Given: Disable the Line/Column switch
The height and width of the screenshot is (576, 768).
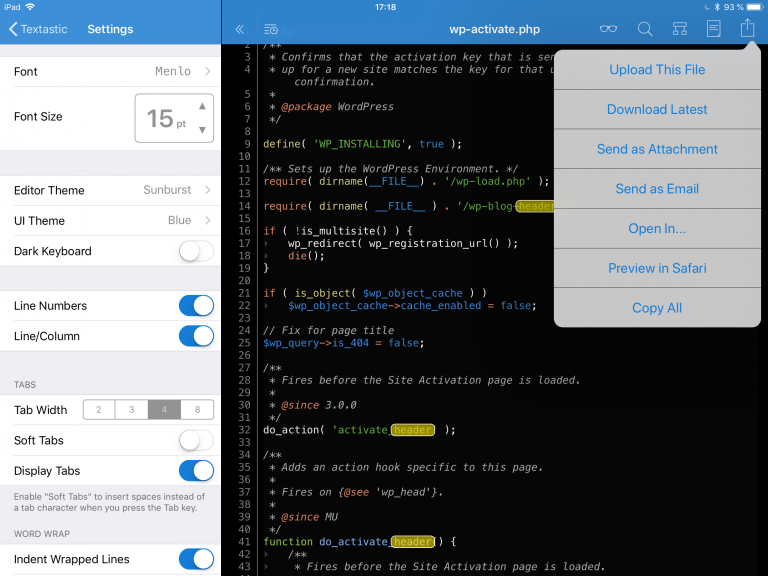Looking at the screenshot, I should pos(196,336).
